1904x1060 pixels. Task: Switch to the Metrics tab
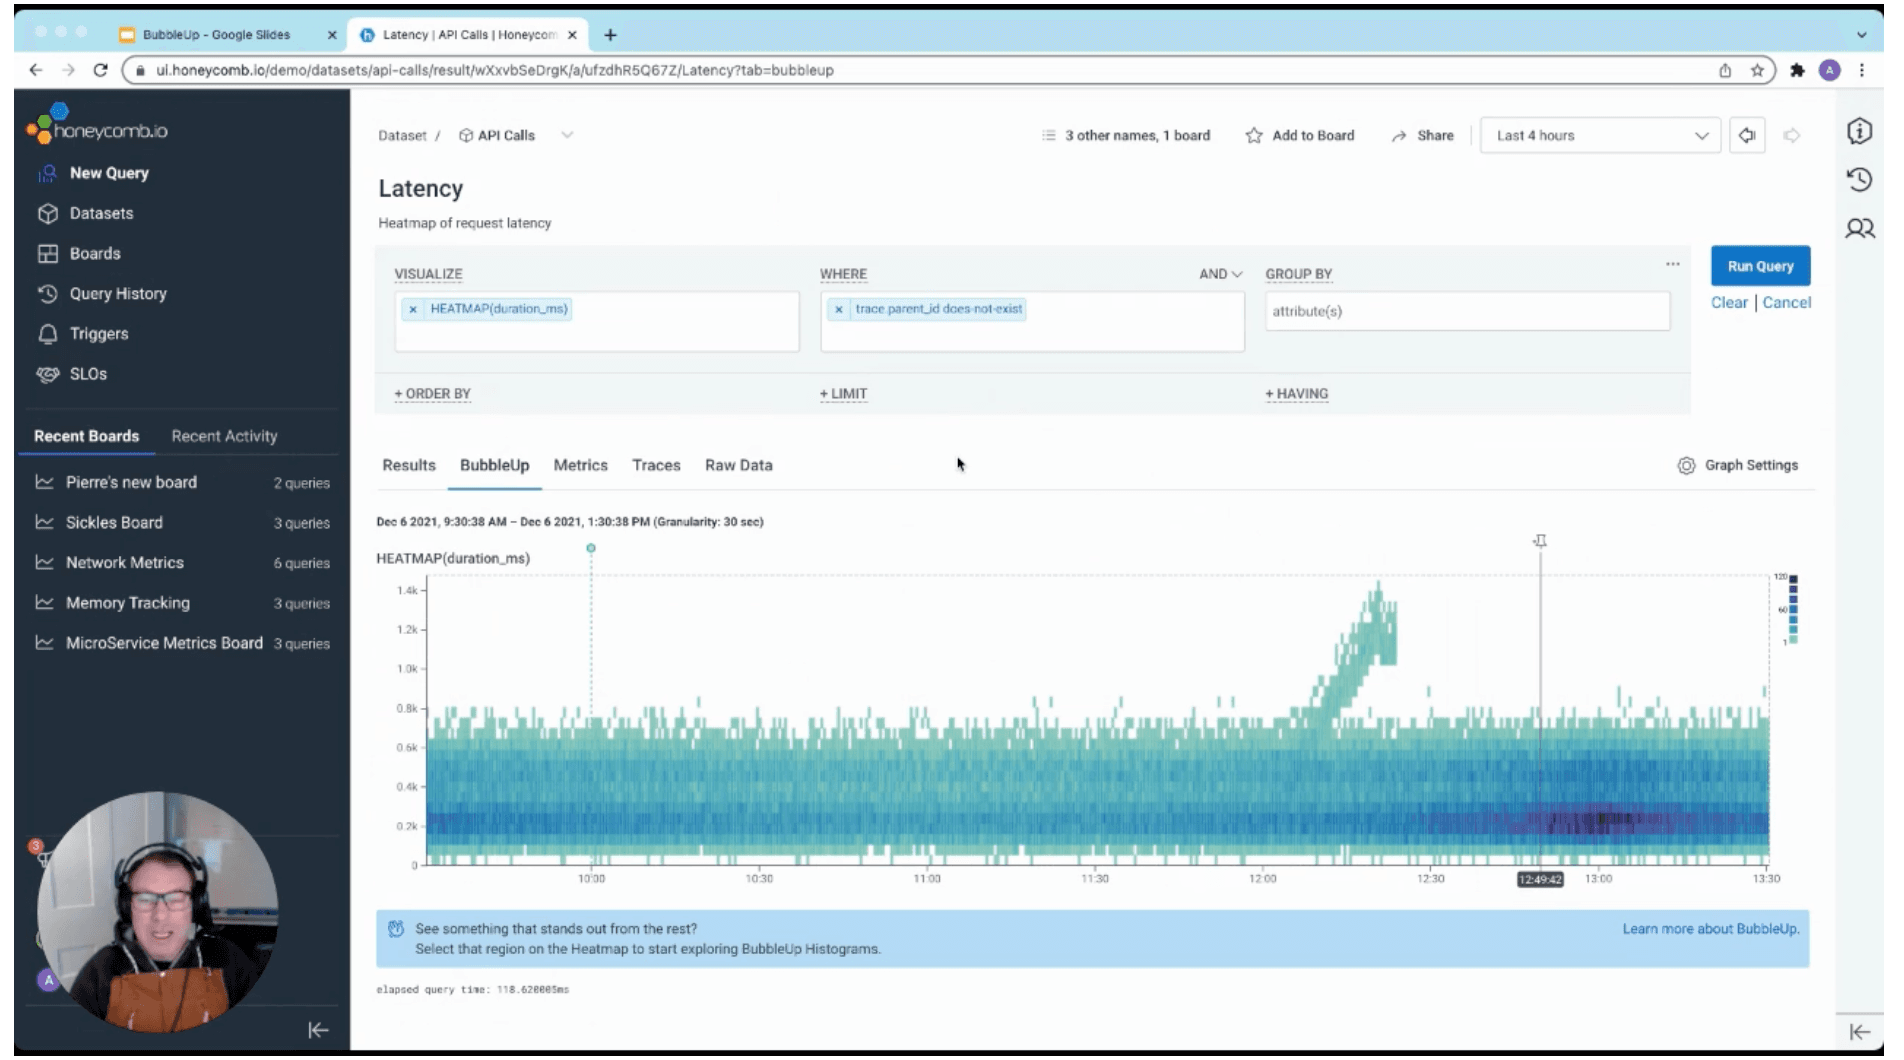[580, 465]
